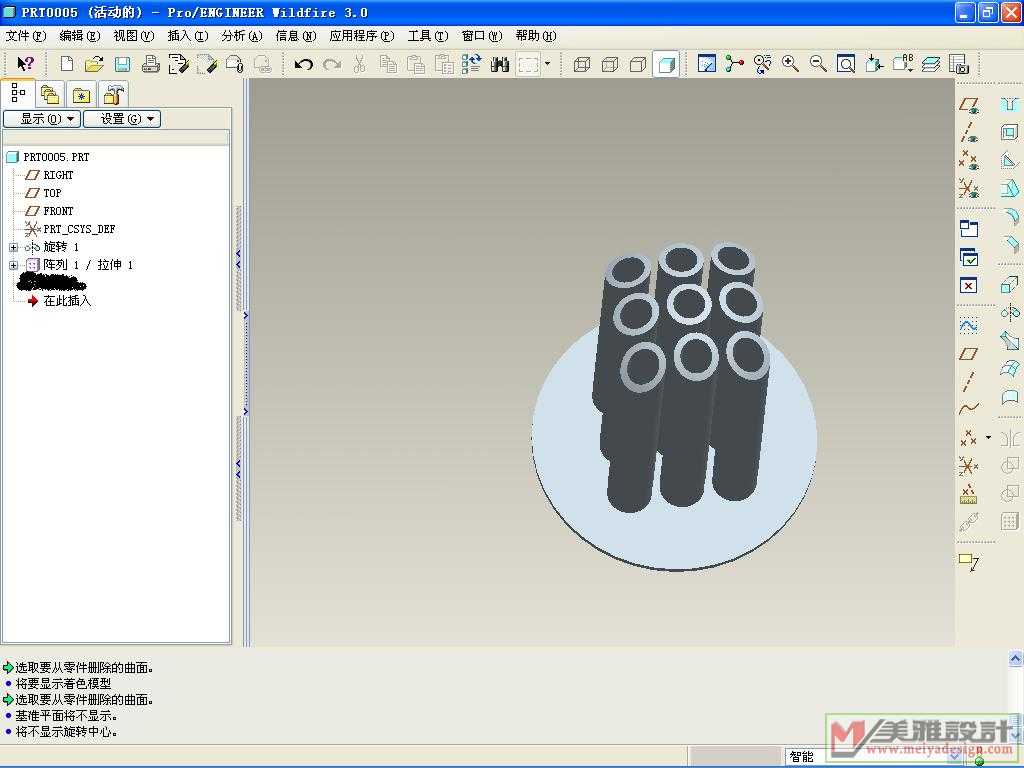The height and width of the screenshot is (768, 1024).
Task: Toggle coordinate systems display
Action: (969, 188)
